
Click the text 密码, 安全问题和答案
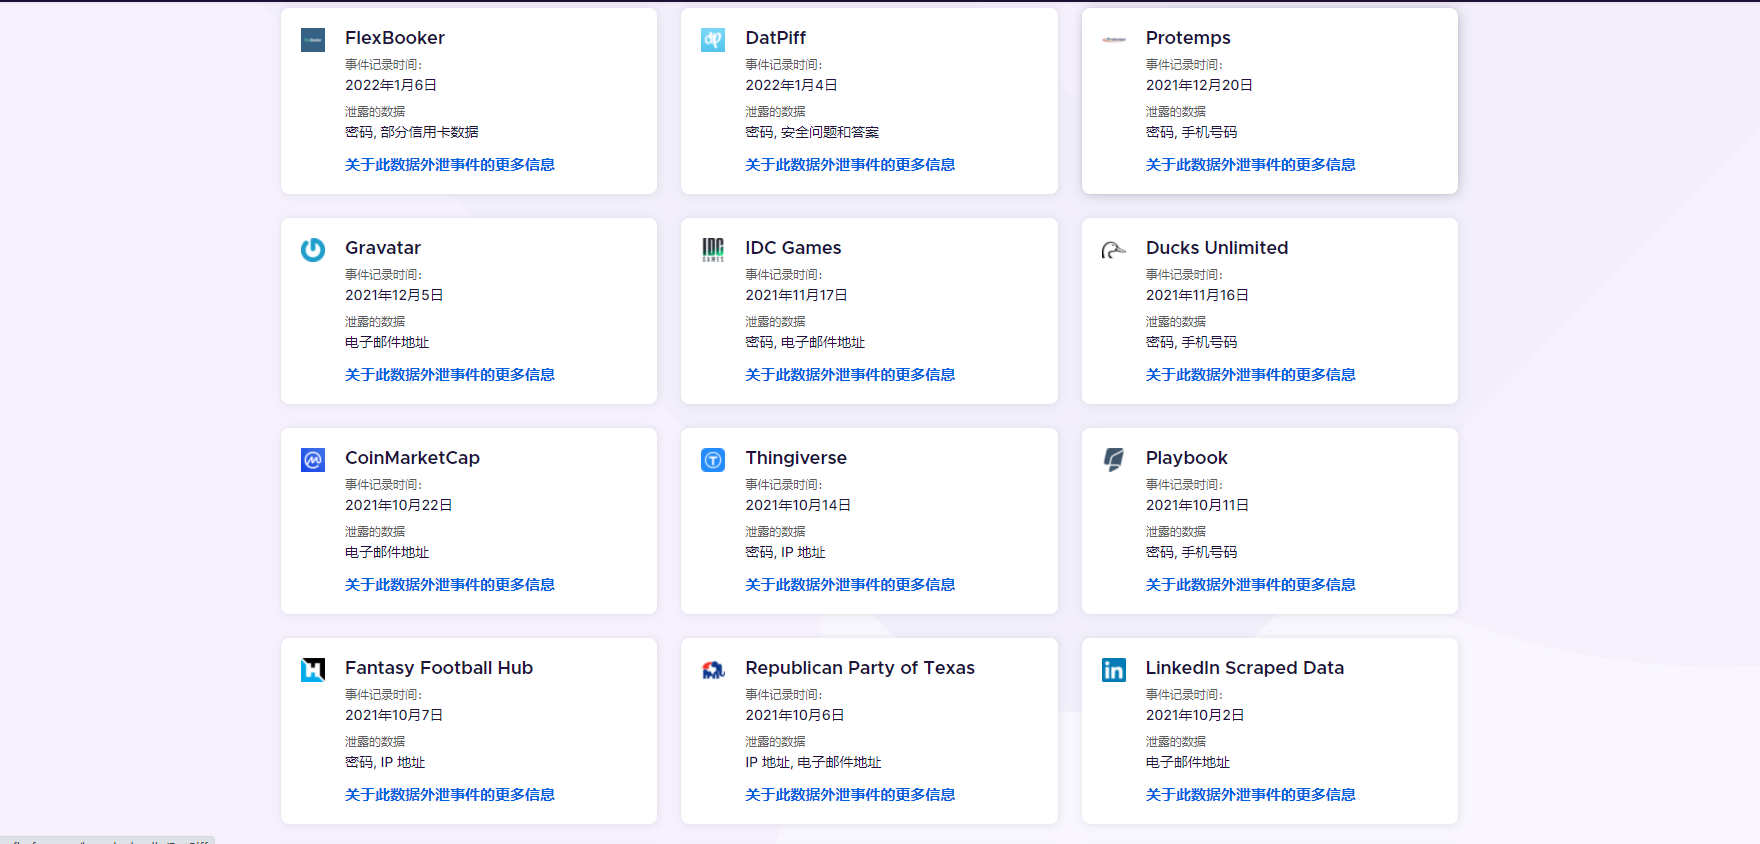pyautogui.click(x=812, y=132)
